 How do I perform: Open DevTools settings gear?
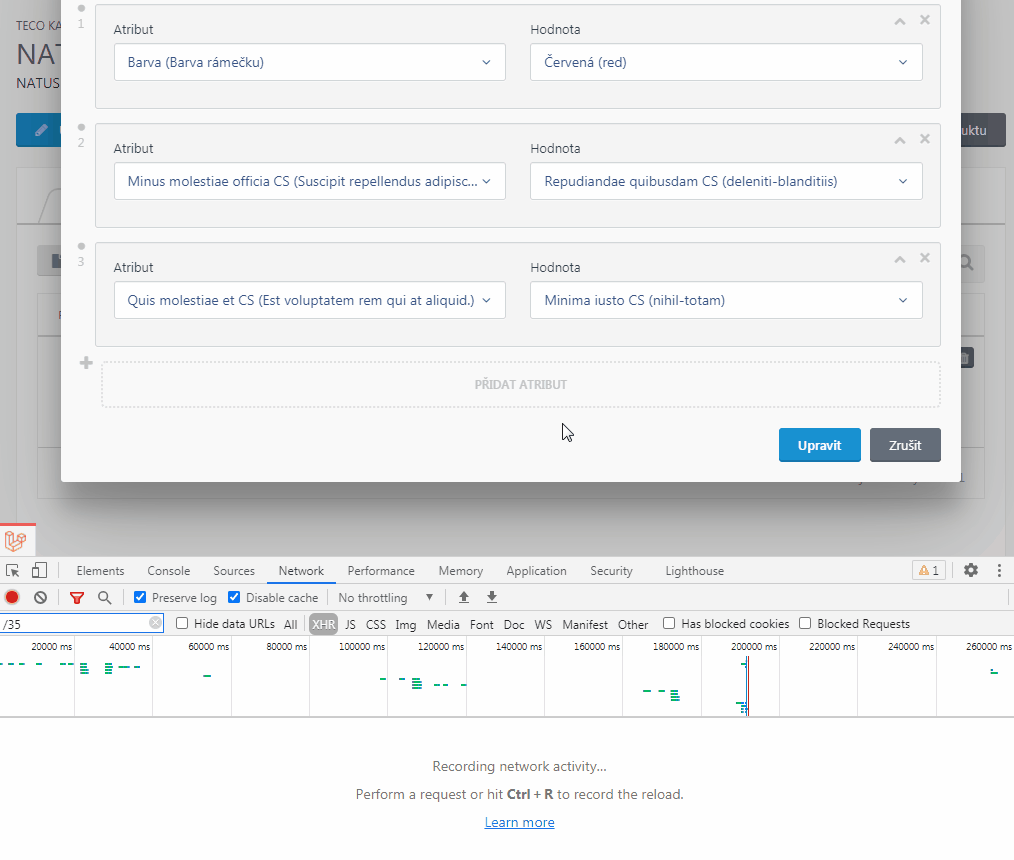coord(970,570)
